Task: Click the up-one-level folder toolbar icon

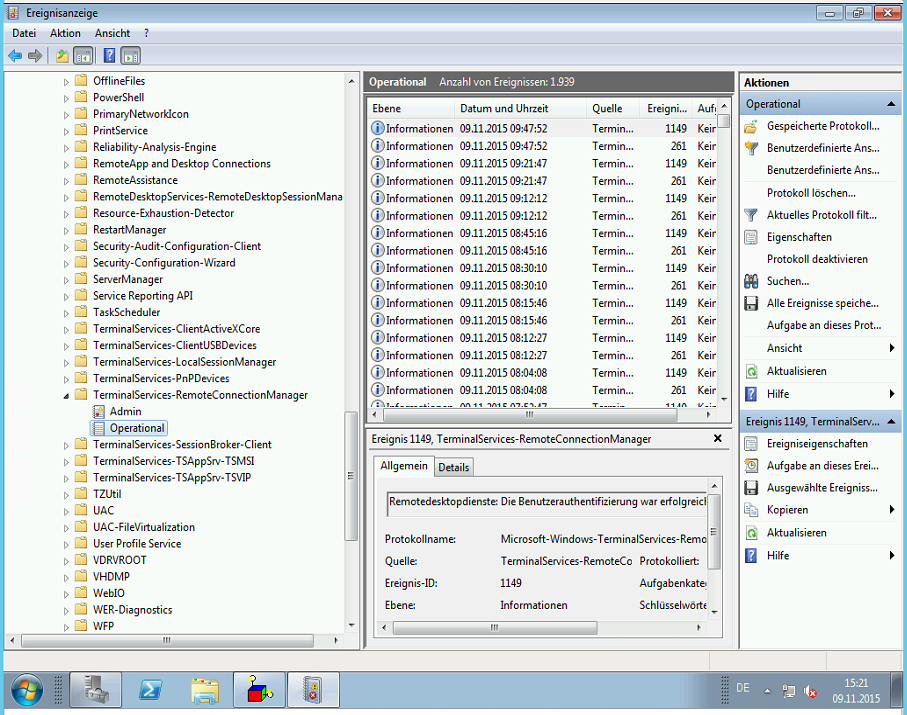Action: [x=62, y=56]
